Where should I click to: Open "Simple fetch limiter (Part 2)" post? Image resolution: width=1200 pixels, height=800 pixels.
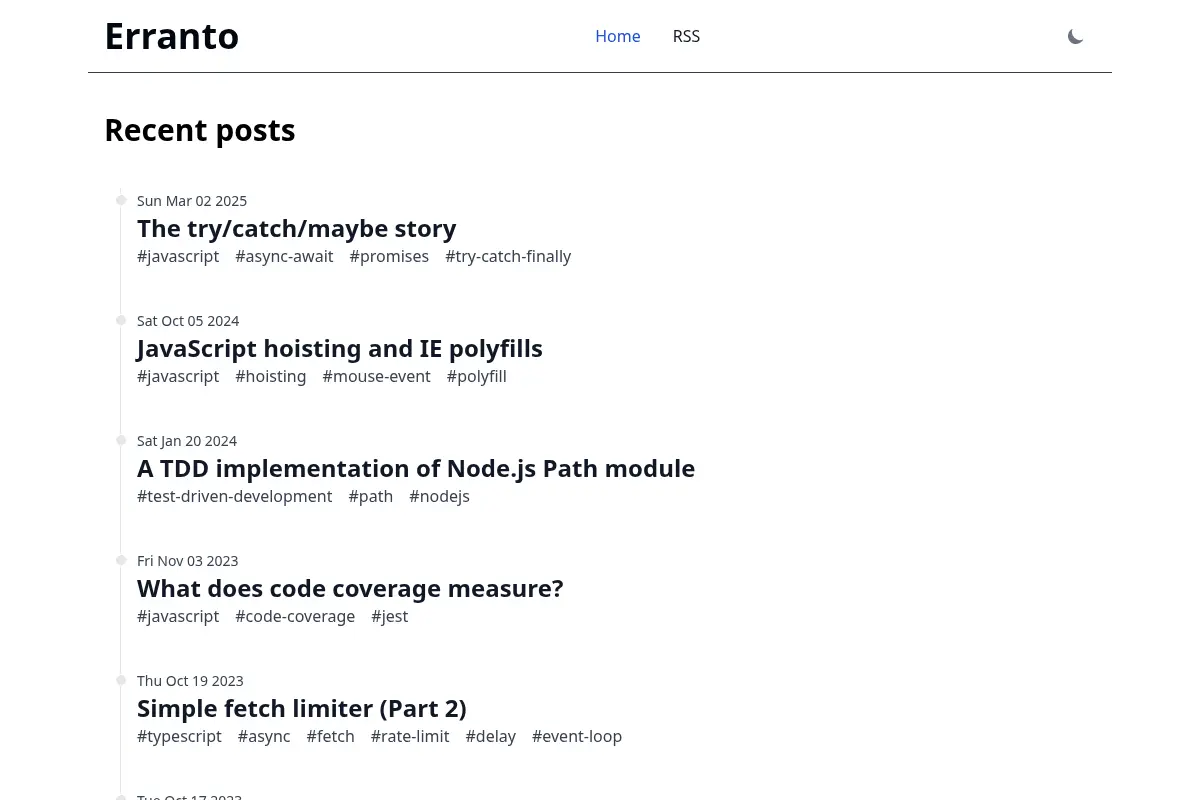(x=302, y=708)
